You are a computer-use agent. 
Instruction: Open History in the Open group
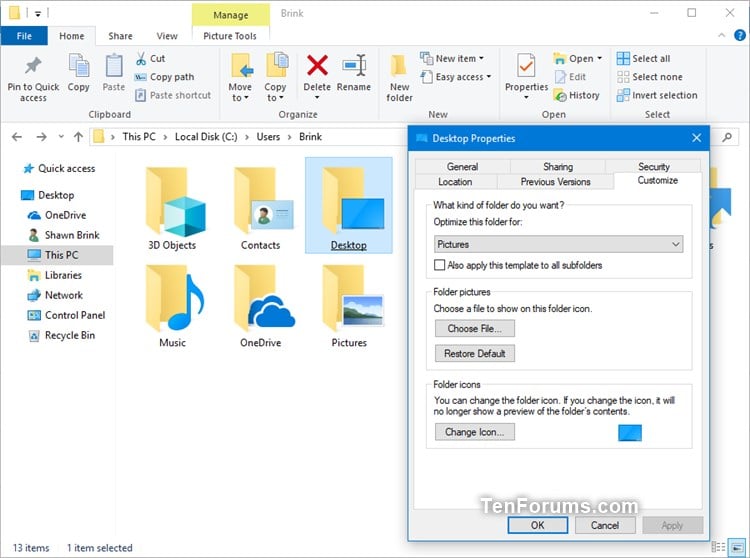coord(576,95)
